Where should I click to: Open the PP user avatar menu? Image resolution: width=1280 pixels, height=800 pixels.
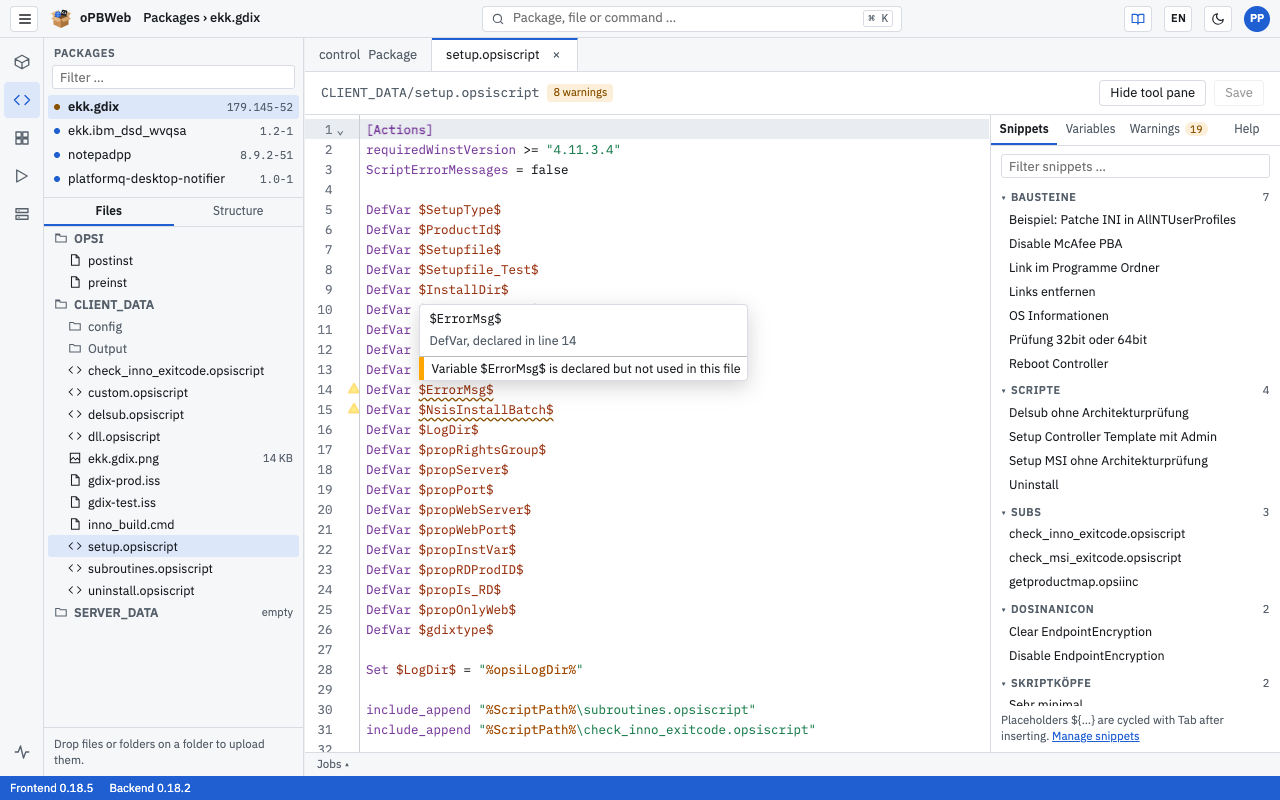(x=1257, y=18)
